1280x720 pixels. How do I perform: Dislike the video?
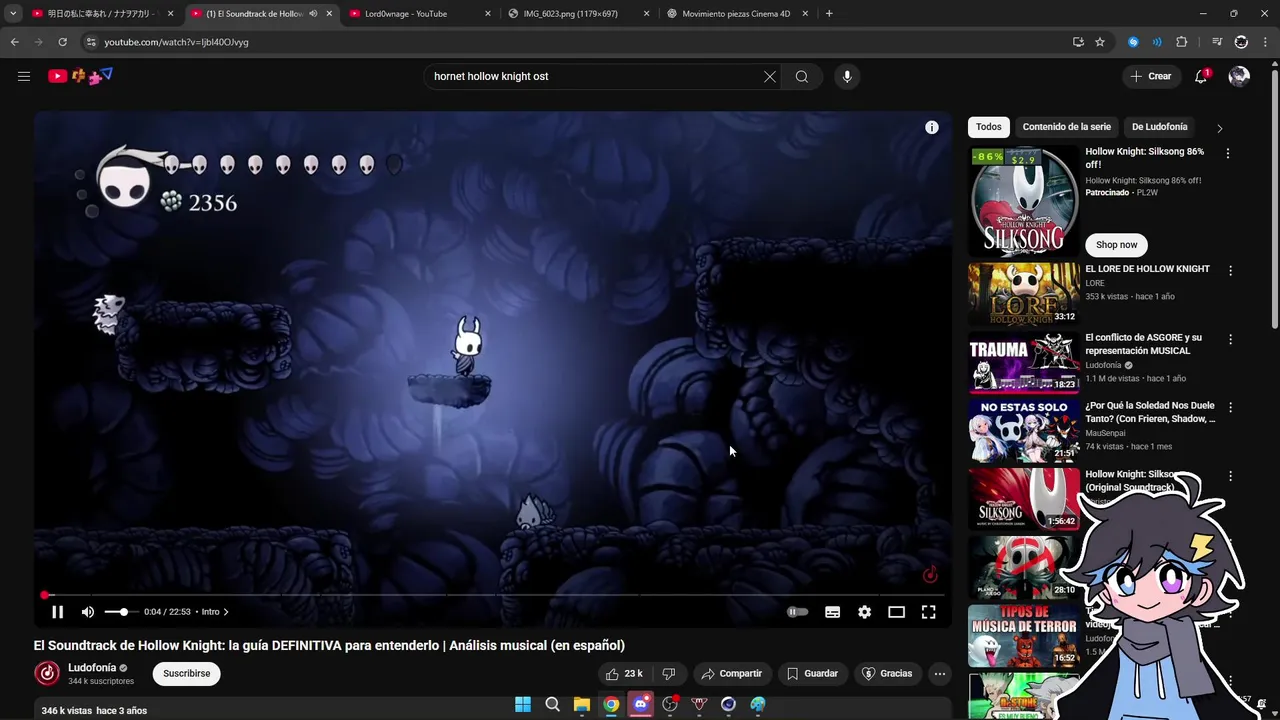click(x=669, y=674)
